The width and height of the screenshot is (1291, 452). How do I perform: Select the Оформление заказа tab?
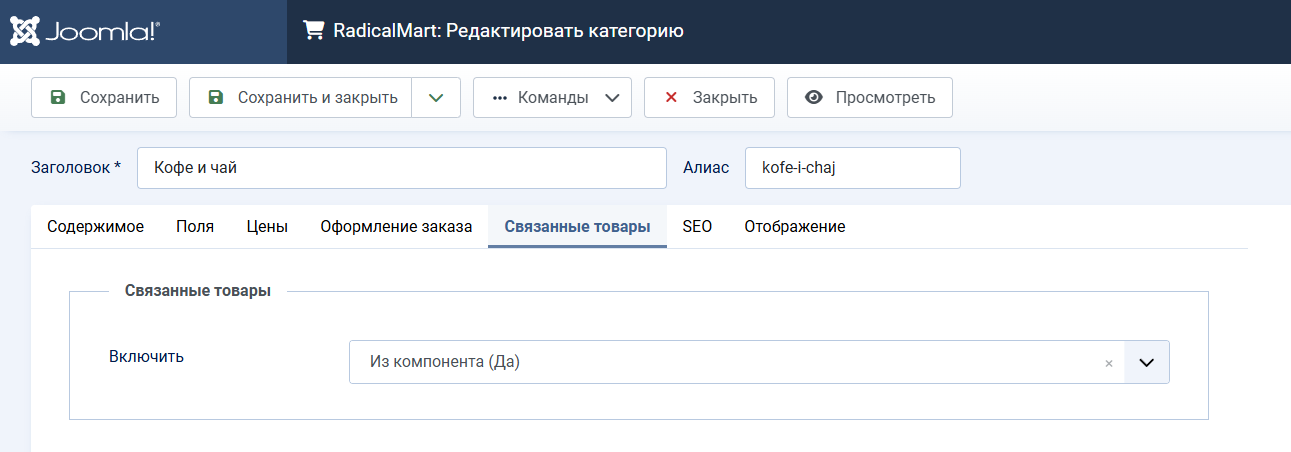(396, 227)
